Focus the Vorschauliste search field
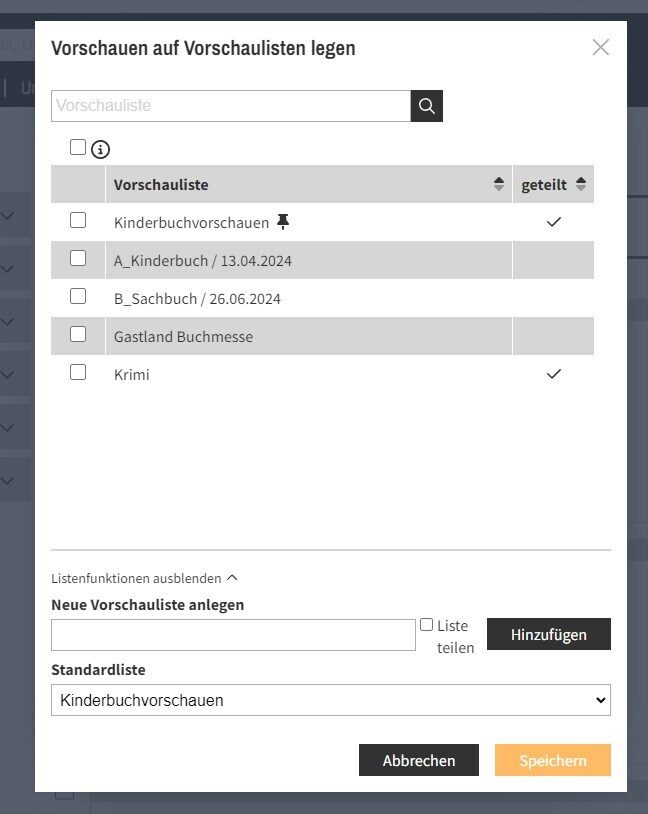The width and height of the screenshot is (648, 814). coord(231,106)
